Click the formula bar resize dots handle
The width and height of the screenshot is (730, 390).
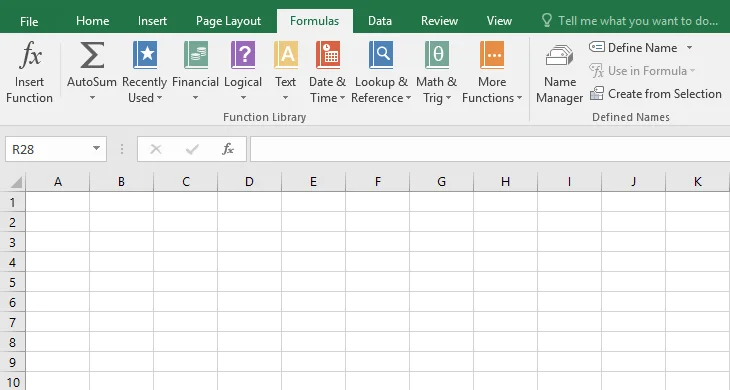coord(122,149)
